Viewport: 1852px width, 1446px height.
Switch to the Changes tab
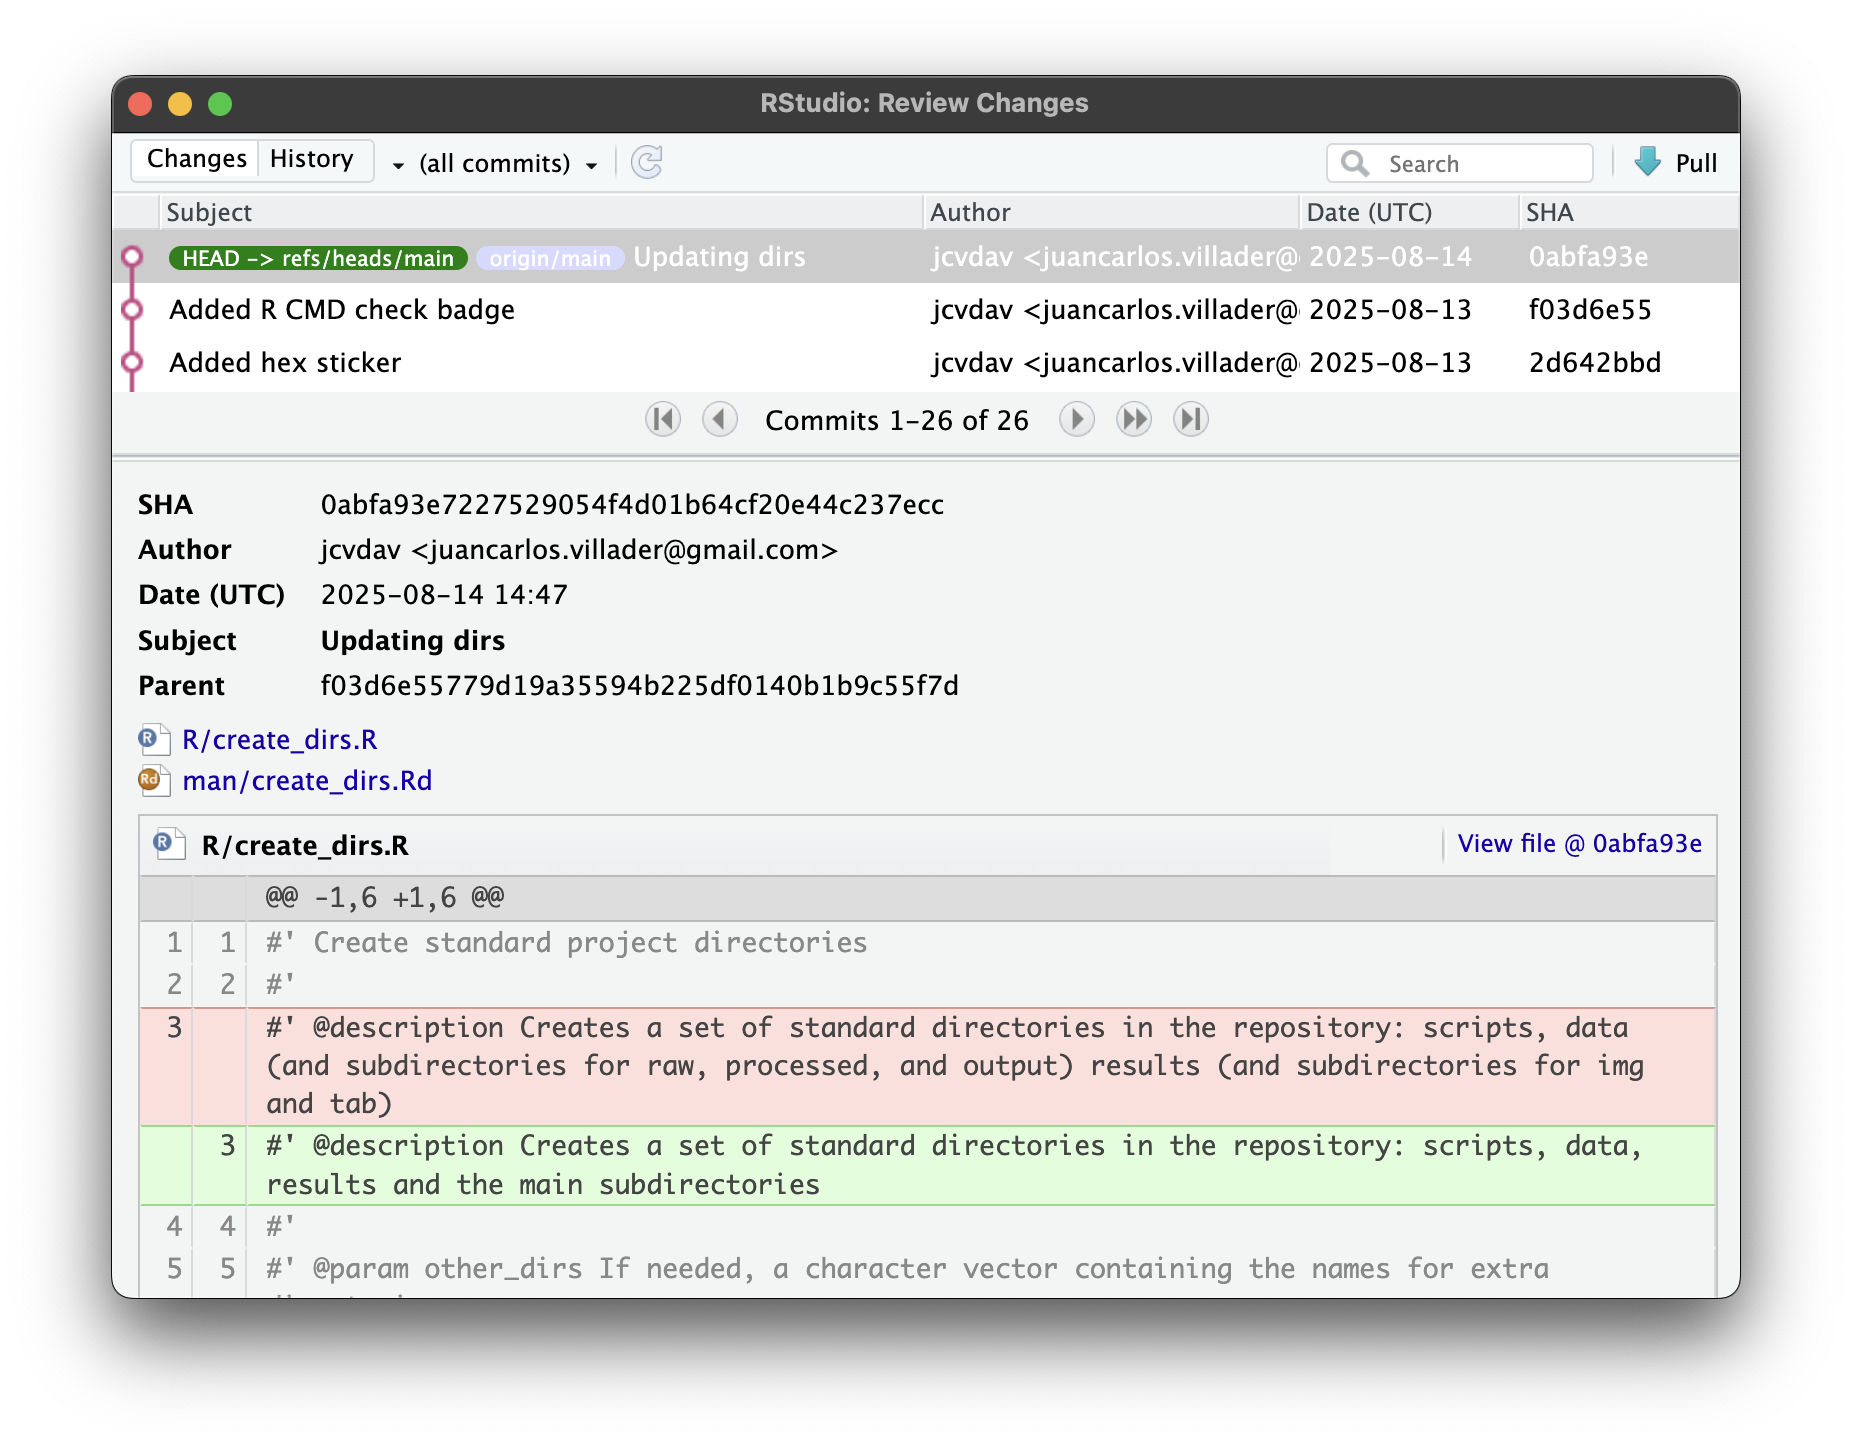pos(196,159)
